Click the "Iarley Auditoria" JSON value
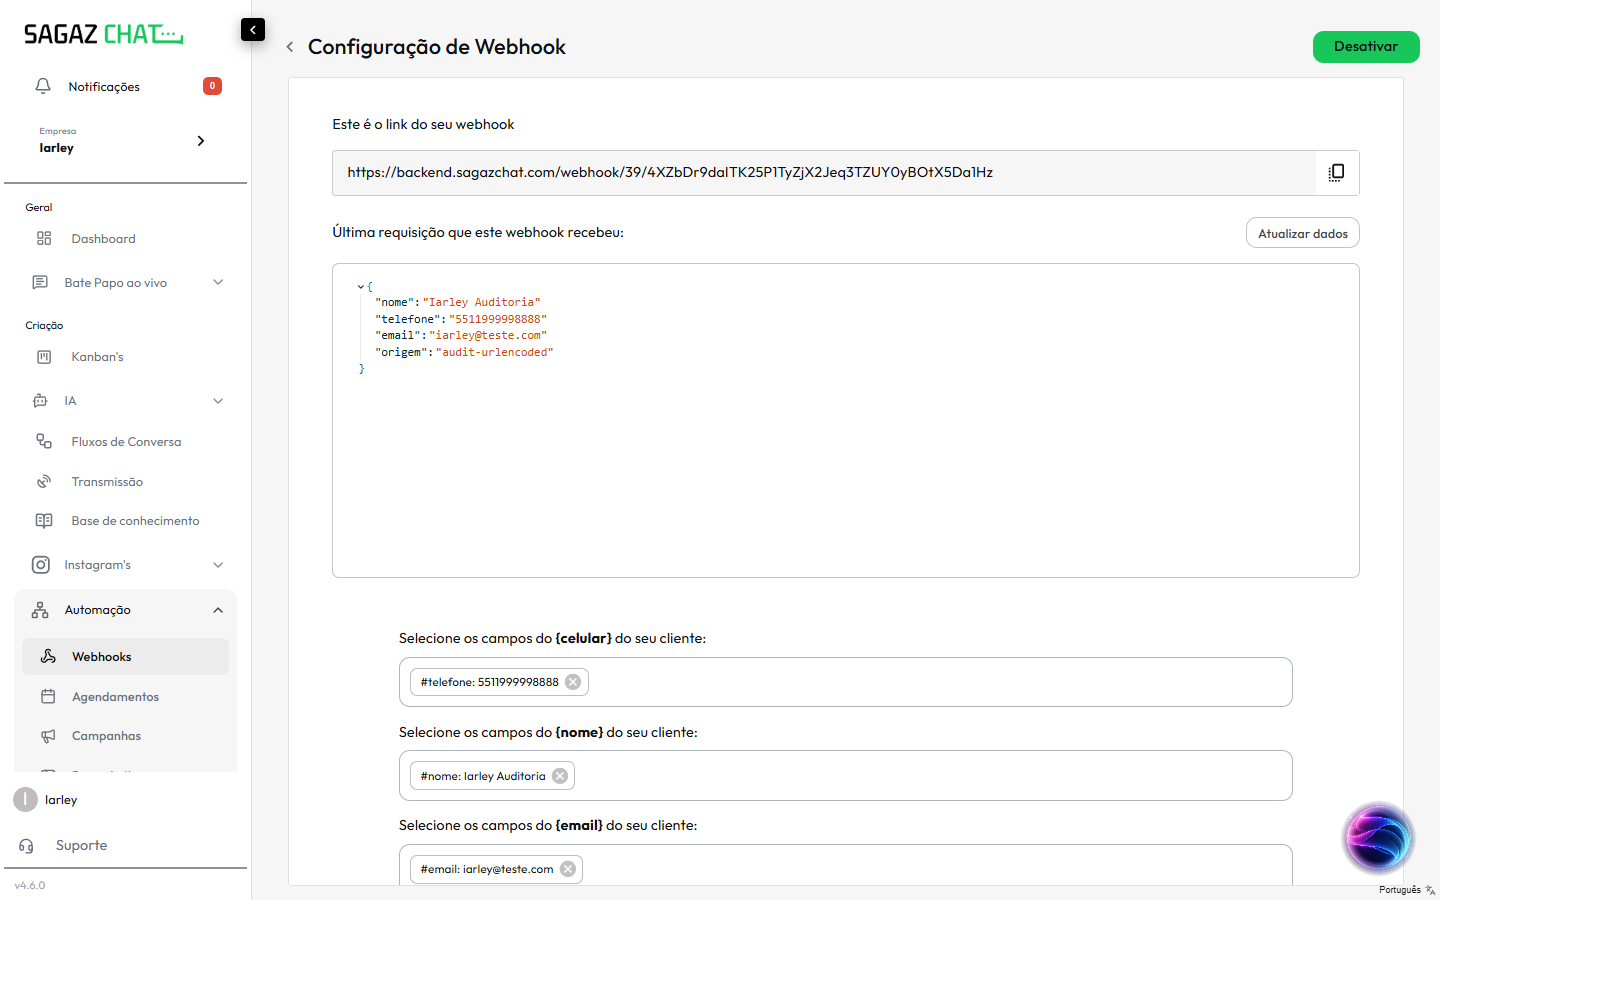This screenshot has height=1000, width=1600. pyautogui.click(x=482, y=303)
